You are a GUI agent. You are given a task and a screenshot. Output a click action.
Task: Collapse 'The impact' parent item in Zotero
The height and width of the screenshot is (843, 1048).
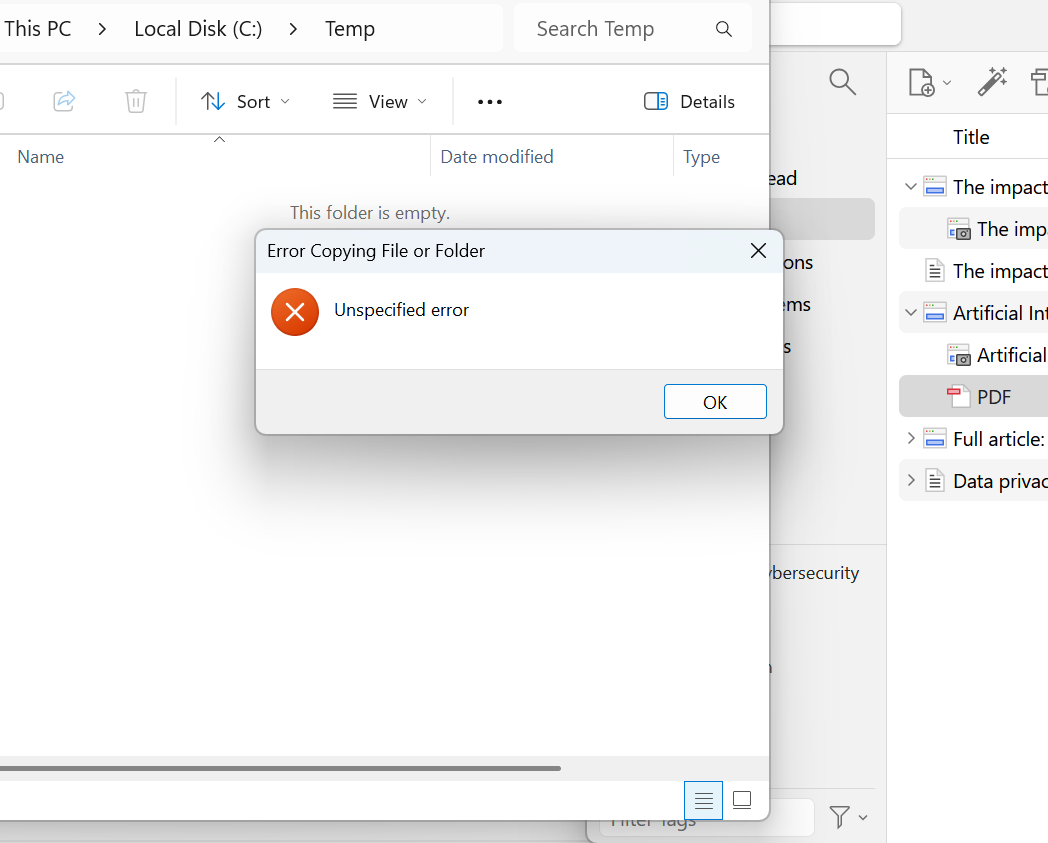coord(910,187)
